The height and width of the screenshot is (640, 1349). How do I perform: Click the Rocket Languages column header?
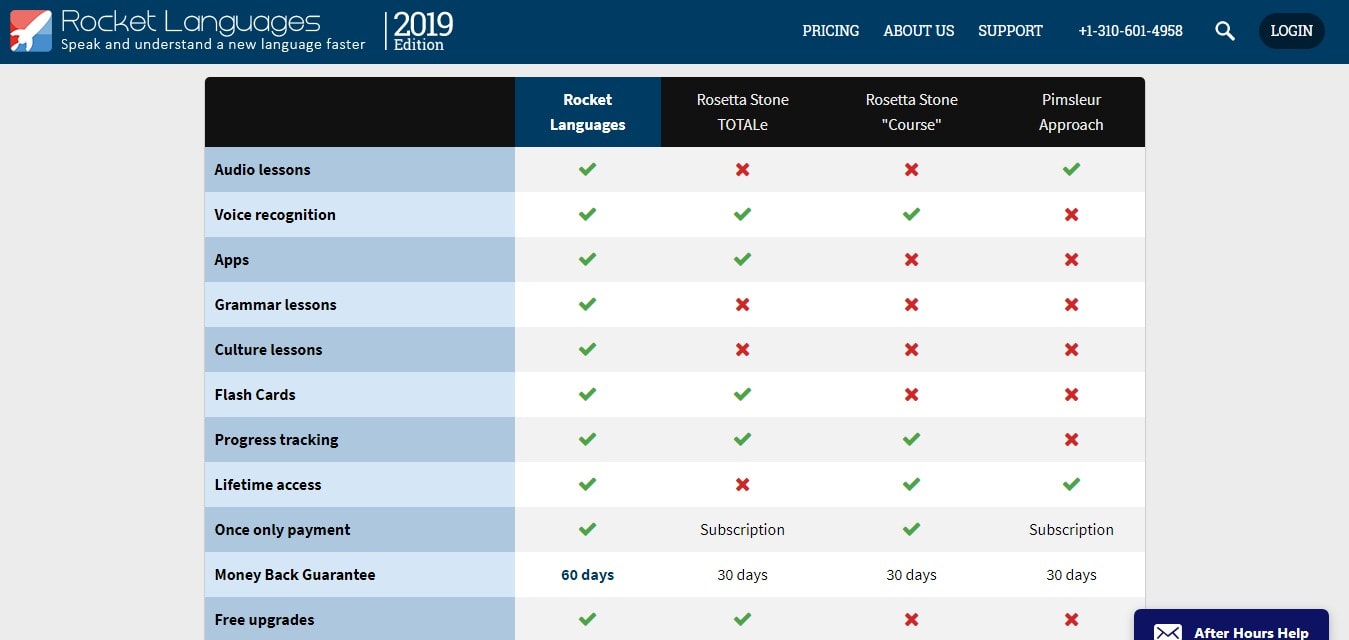tap(588, 112)
